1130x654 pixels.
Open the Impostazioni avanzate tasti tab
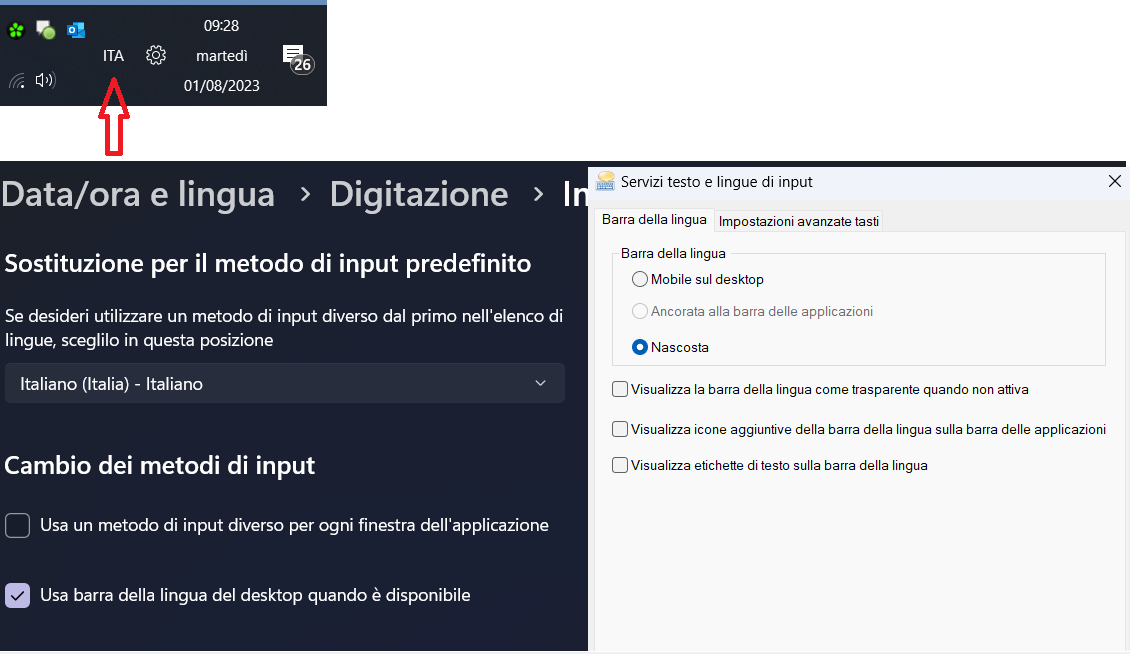point(798,221)
